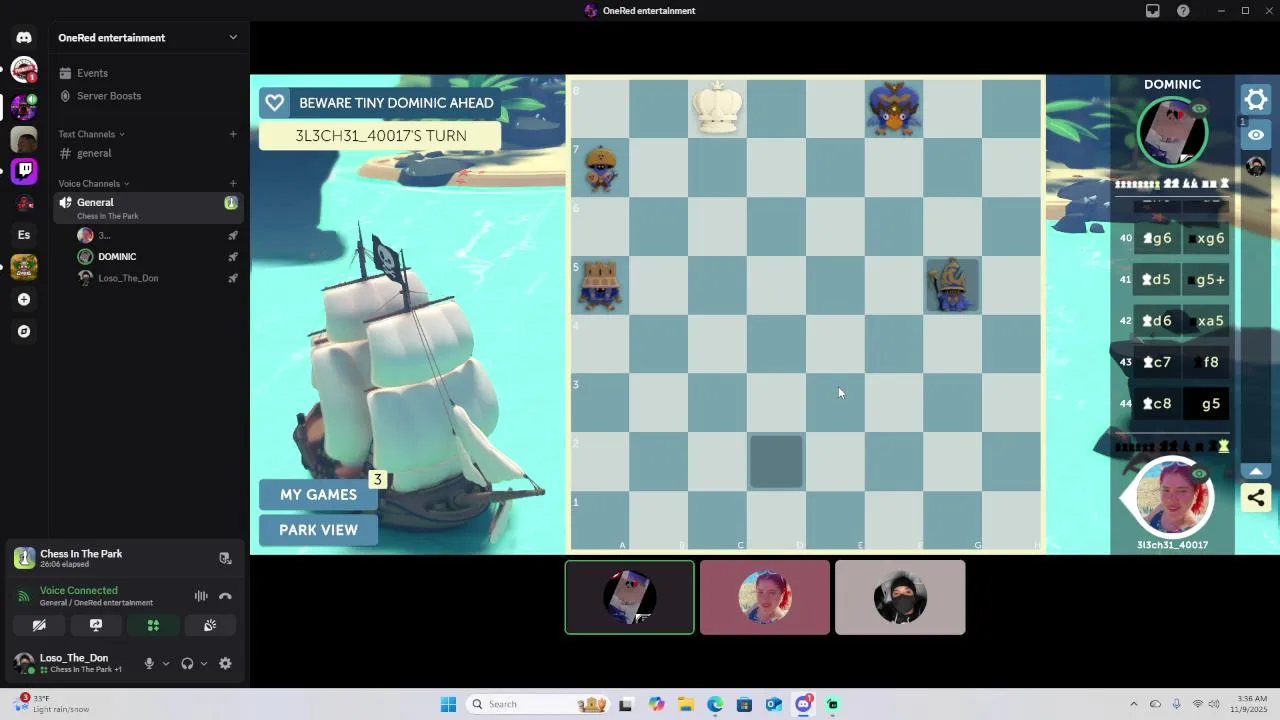Select the red-haired participant video tile
This screenshot has height=720, width=1280.
click(765, 597)
